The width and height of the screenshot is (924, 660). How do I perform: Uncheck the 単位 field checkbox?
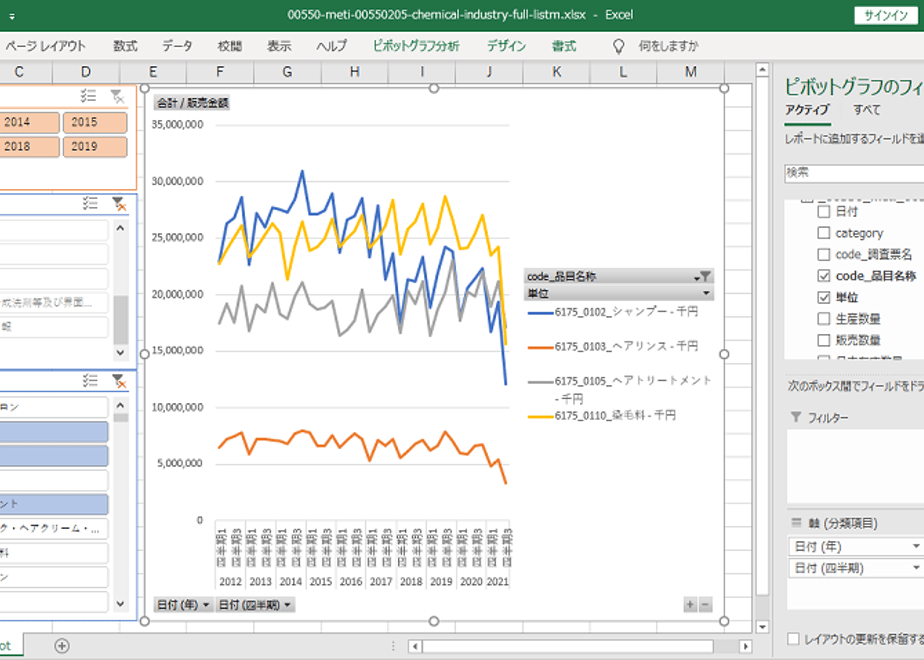pos(824,297)
